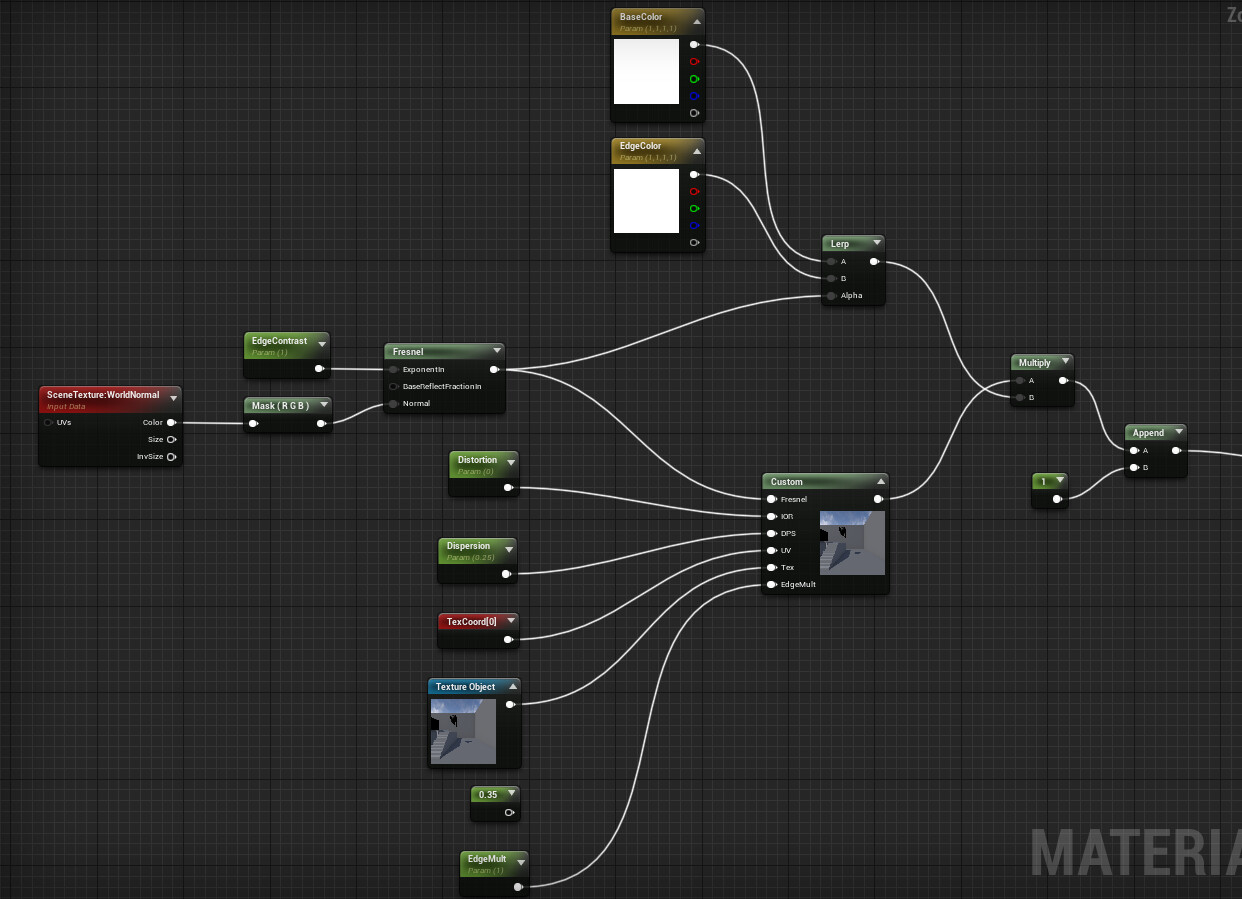
Task: Expand the Distortion node arrow
Action: (510, 463)
